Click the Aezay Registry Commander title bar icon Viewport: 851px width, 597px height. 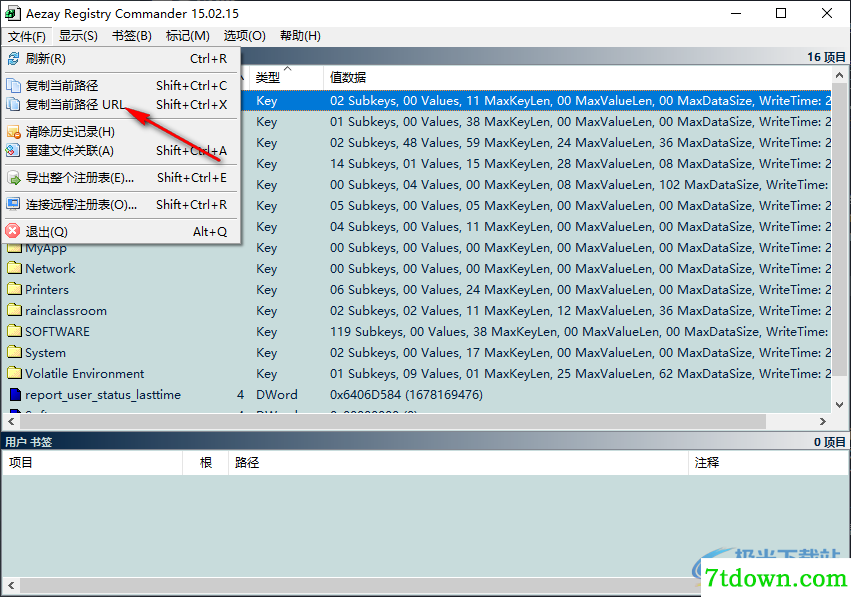(x=12, y=13)
